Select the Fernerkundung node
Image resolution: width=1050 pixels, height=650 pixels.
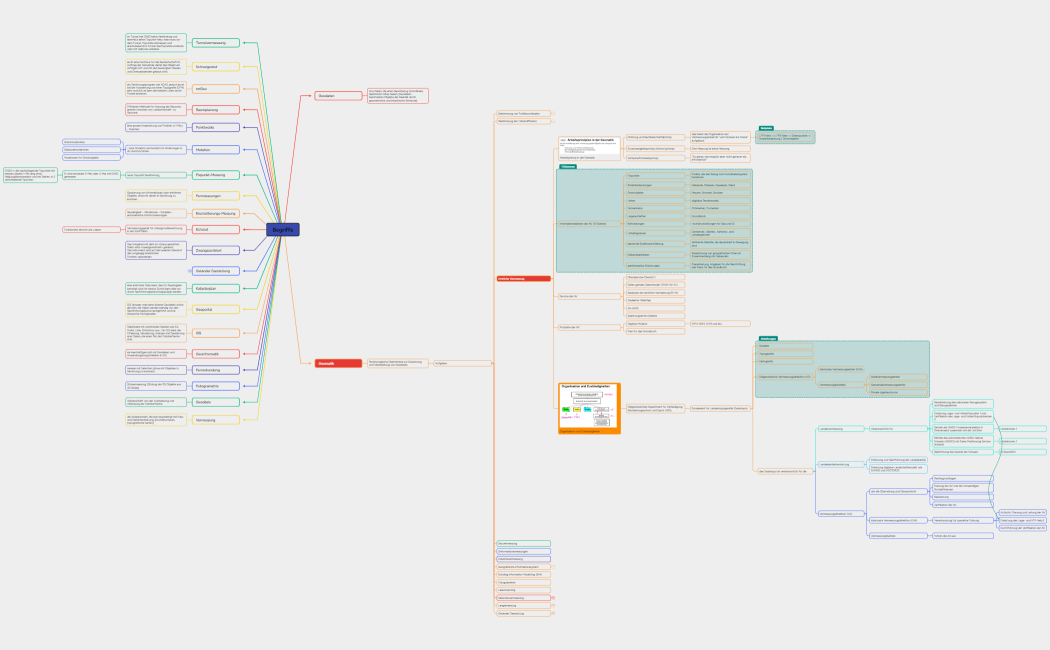[x=215, y=370]
